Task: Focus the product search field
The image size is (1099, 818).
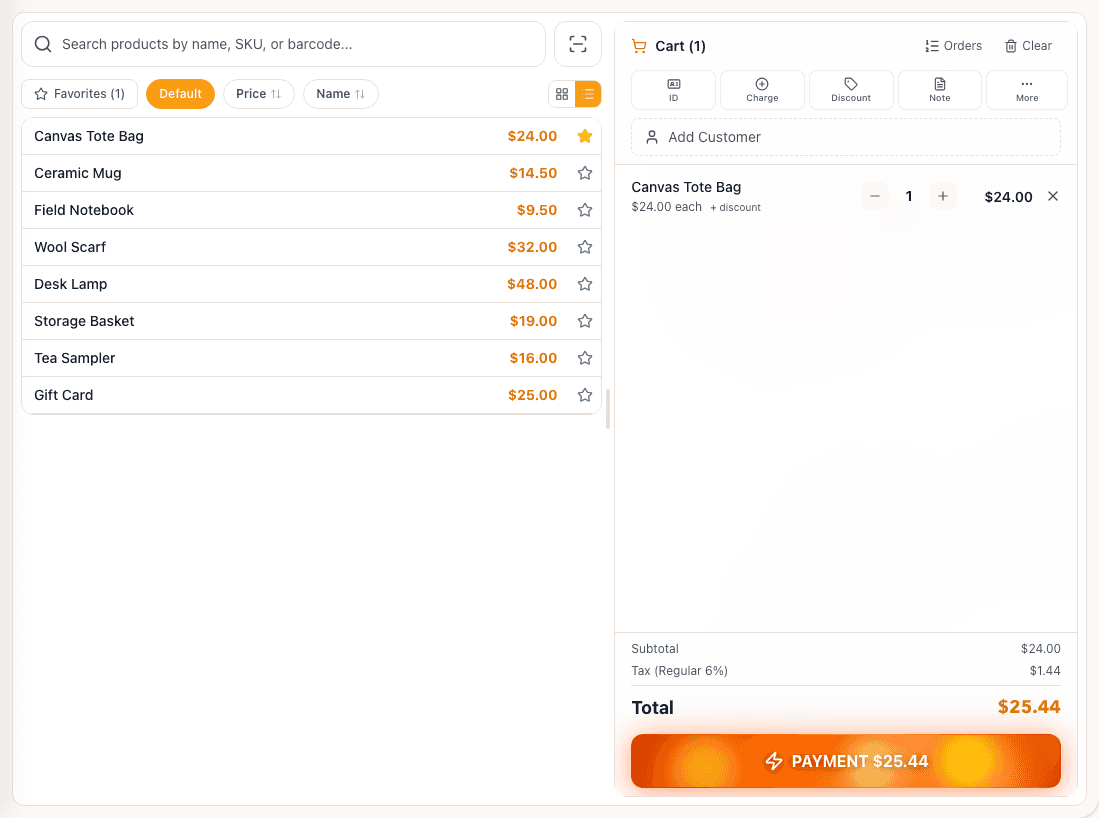Action: pos(283,44)
